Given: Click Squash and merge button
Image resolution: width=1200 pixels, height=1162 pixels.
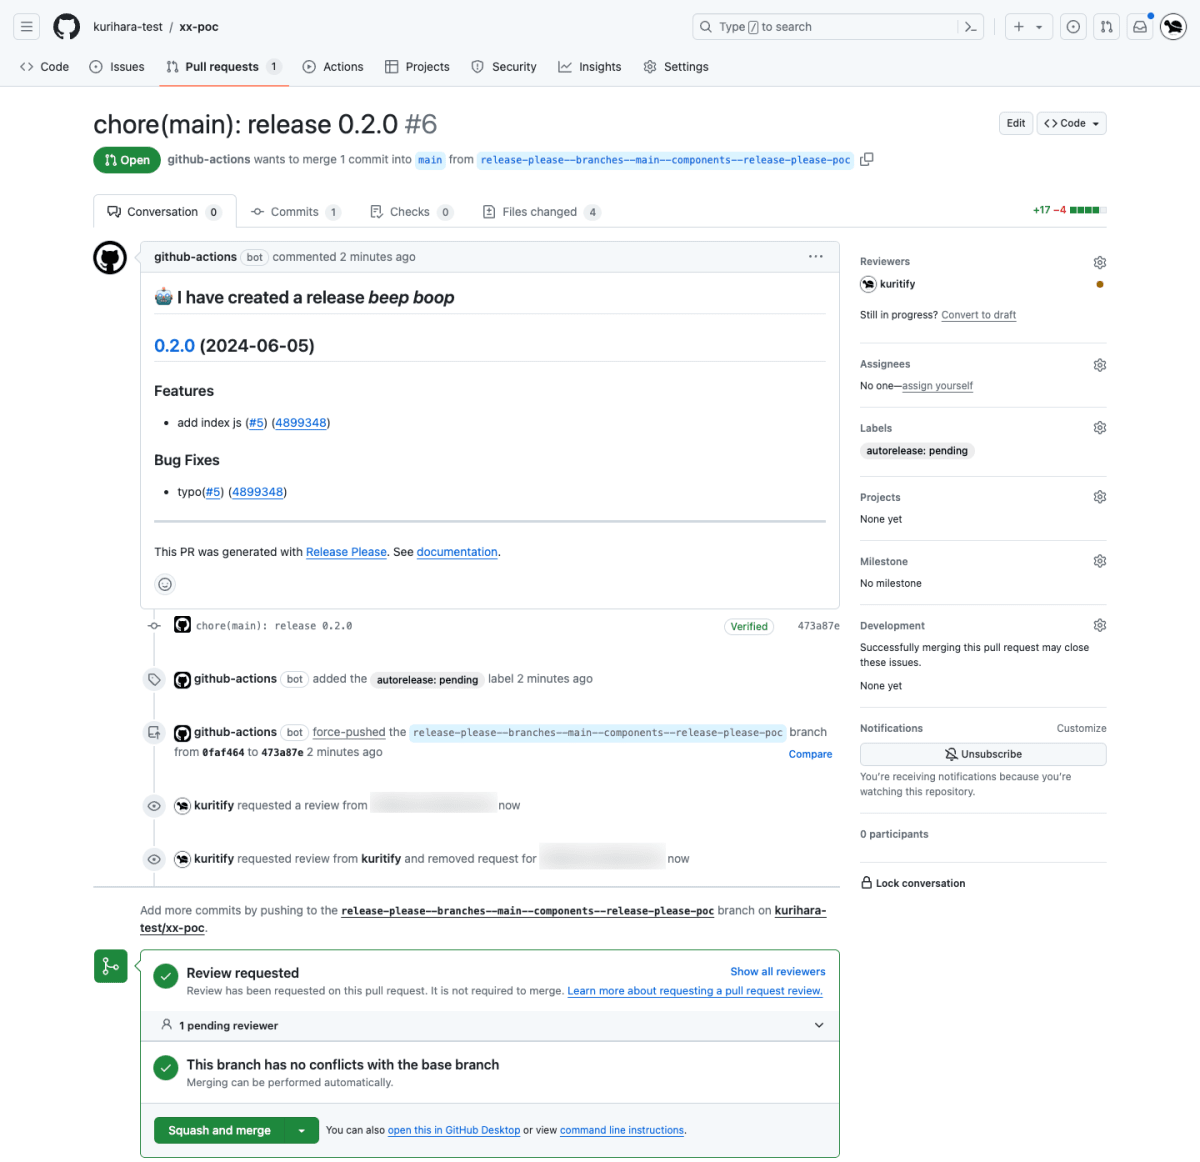Looking at the screenshot, I should tap(219, 1130).
